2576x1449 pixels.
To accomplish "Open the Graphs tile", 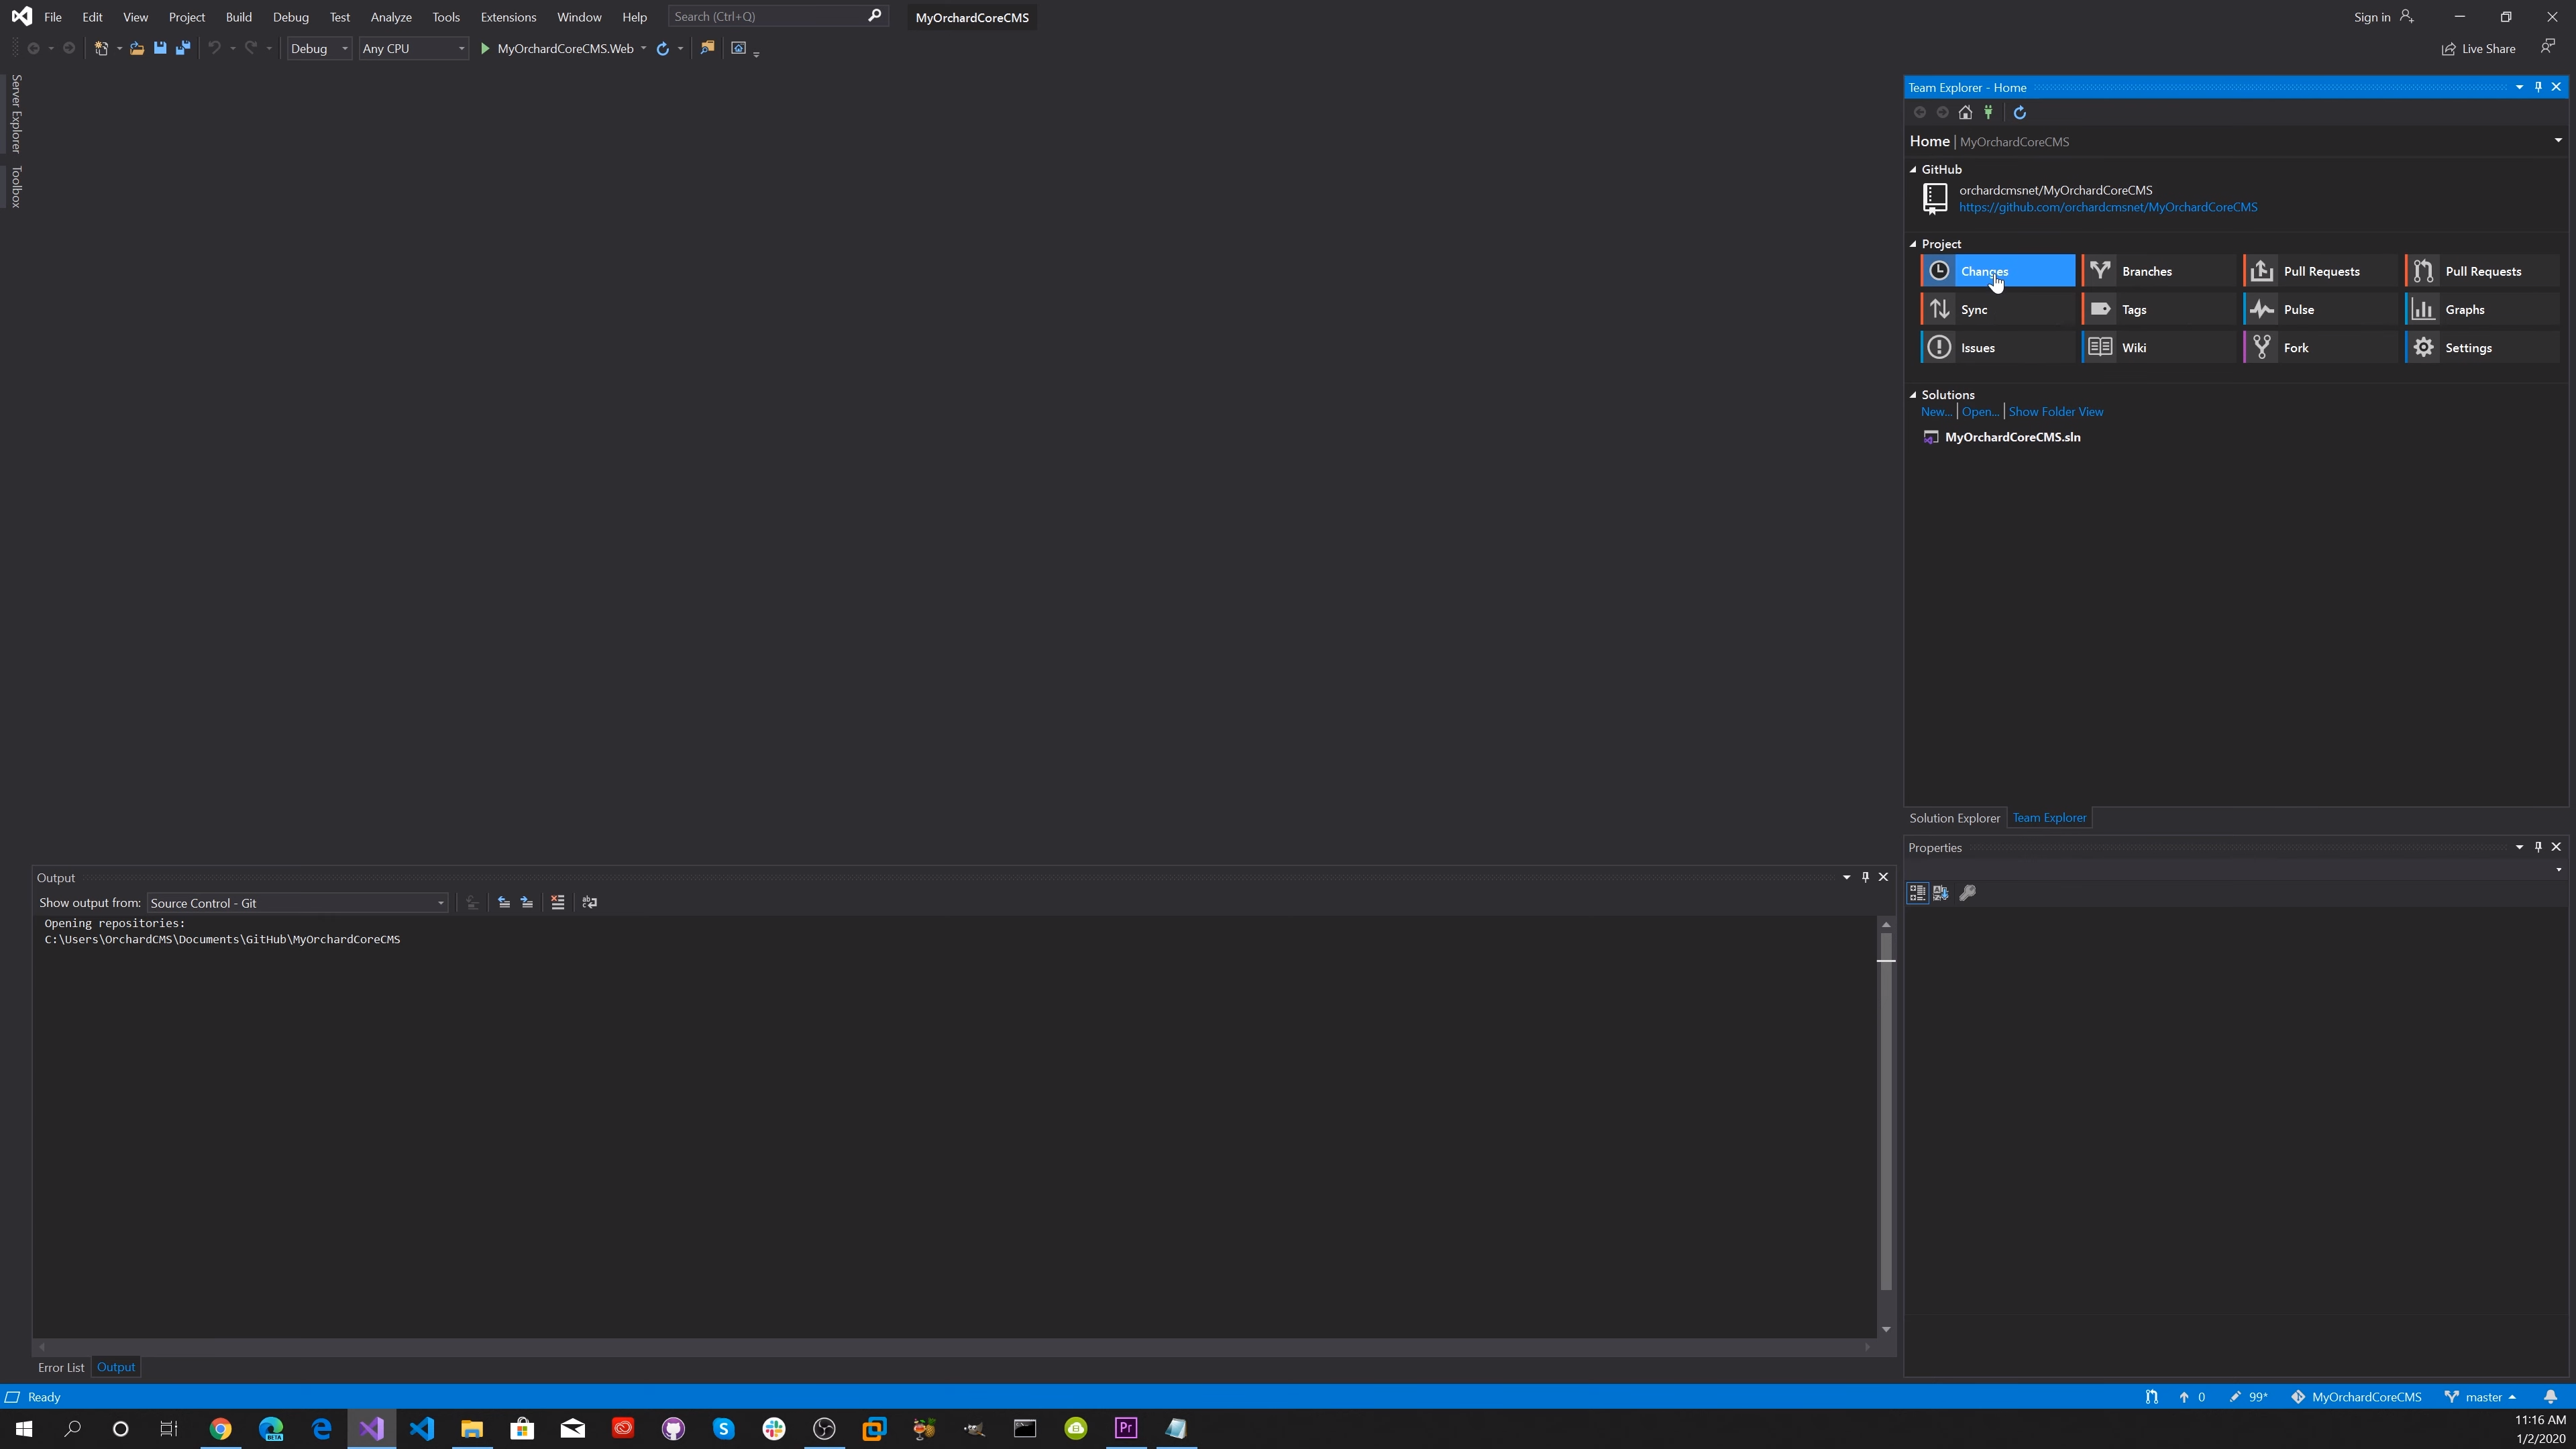I will (2482, 309).
